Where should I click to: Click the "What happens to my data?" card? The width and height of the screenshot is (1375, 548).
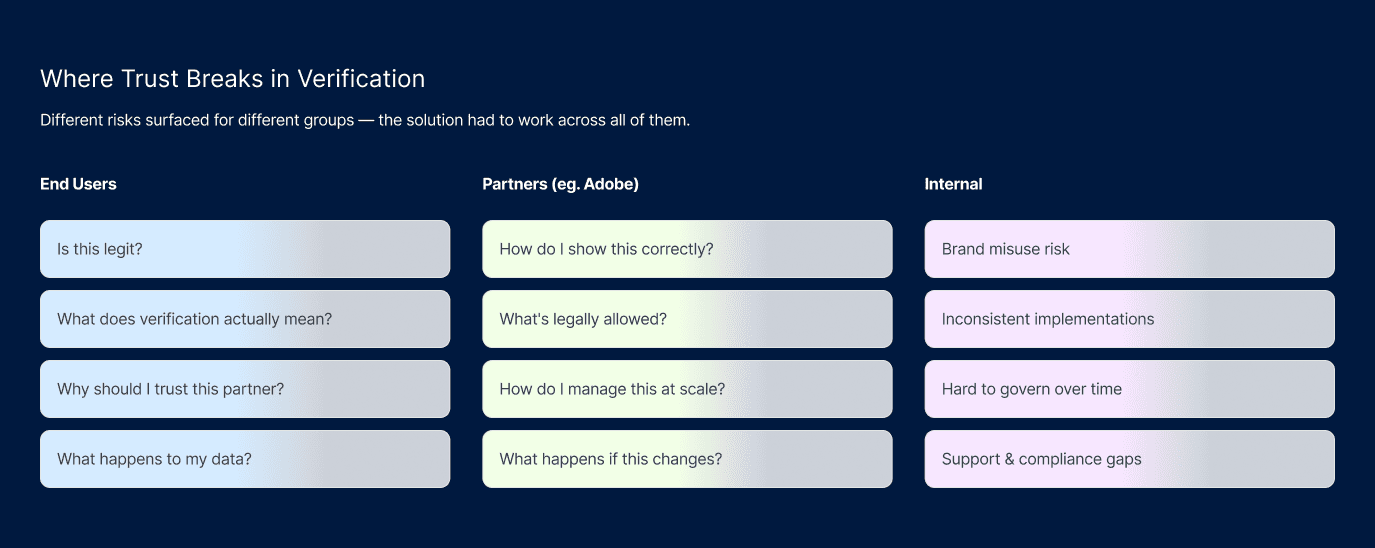point(245,459)
